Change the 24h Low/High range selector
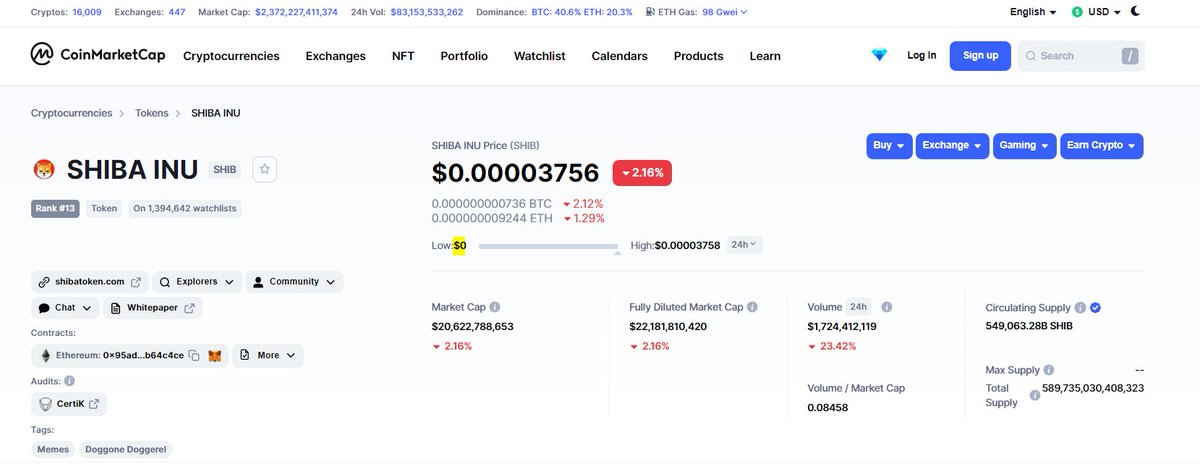Viewport: 1200px width, 464px height. coord(744,244)
